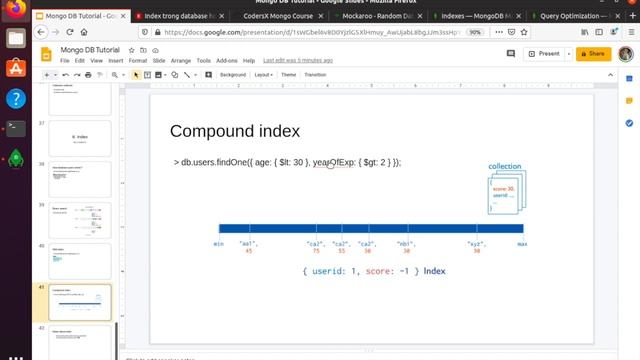
Task: Open the Google Slides home logo
Action: (46, 54)
